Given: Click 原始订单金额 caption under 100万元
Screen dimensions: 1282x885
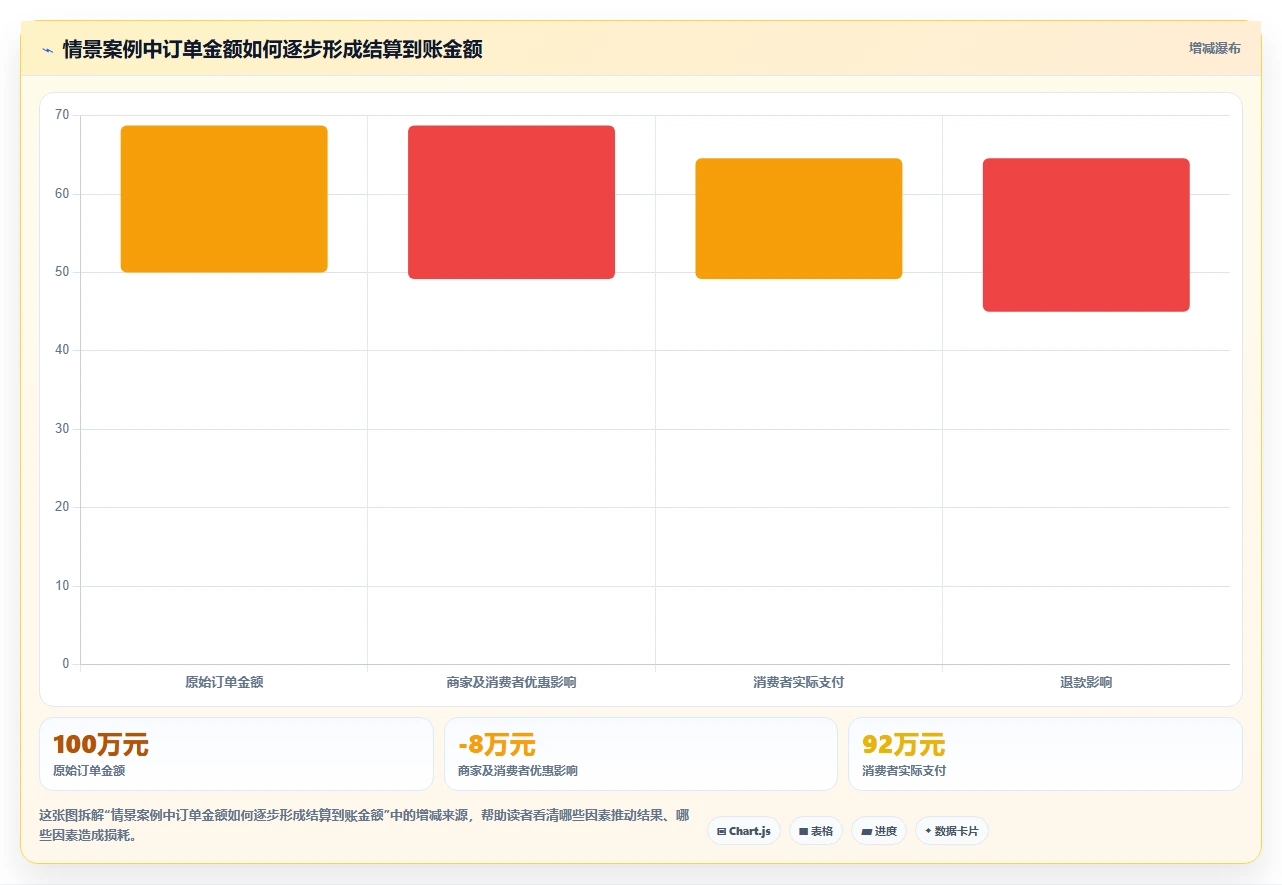Looking at the screenshot, I should point(89,771).
